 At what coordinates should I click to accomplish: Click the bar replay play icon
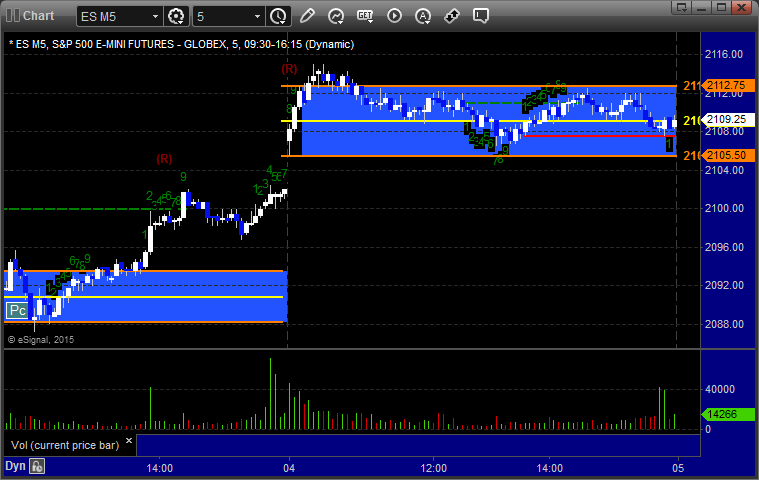coord(394,16)
